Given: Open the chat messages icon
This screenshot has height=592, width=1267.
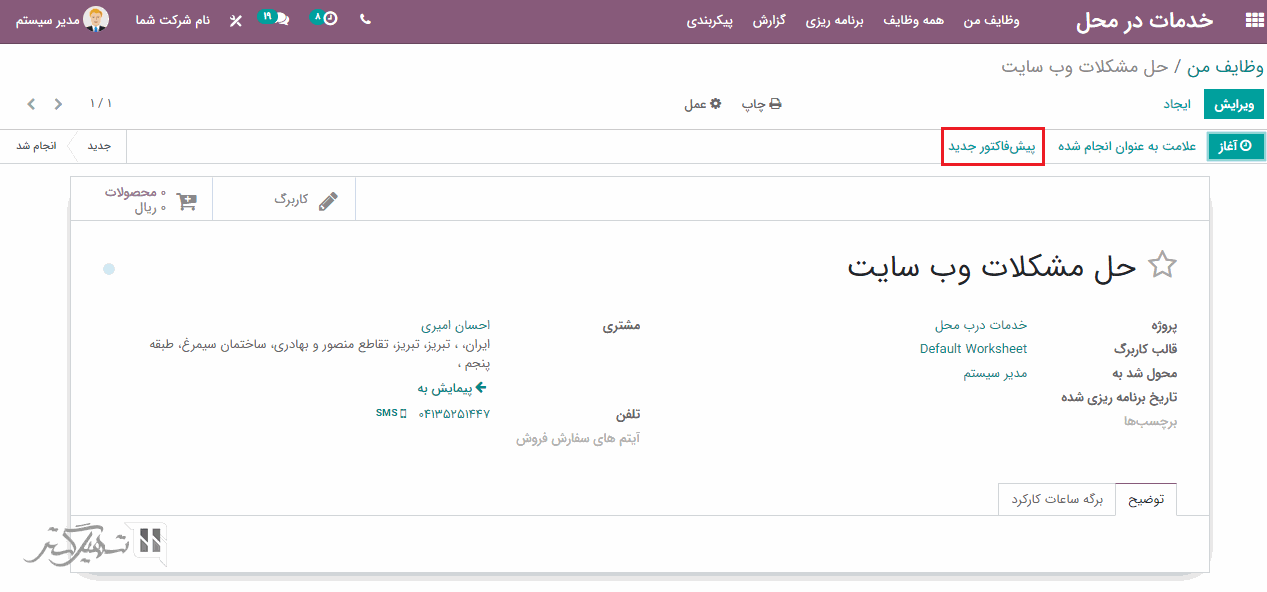Looking at the screenshot, I should coord(275,19).
